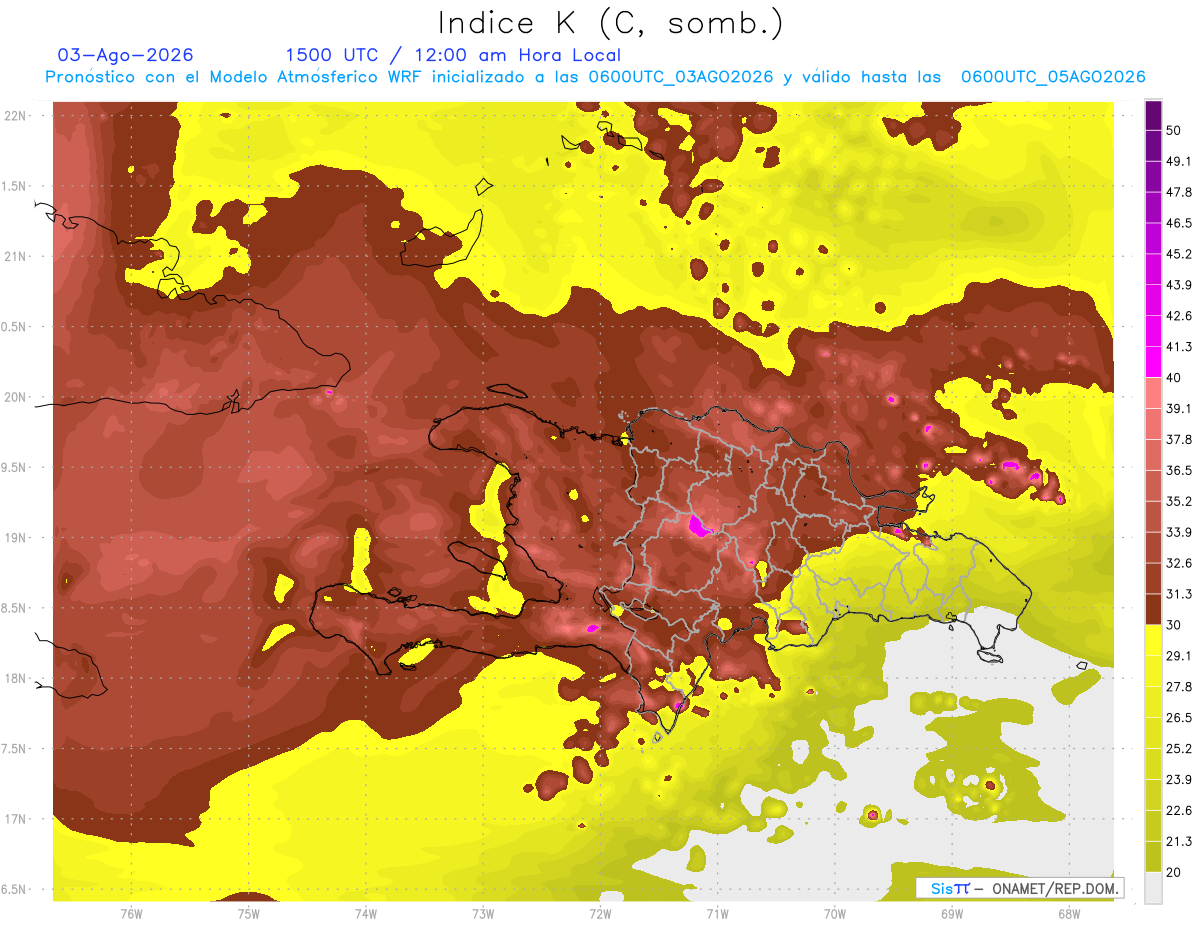Click the "21N" latitude label

(x=16, y=256)
